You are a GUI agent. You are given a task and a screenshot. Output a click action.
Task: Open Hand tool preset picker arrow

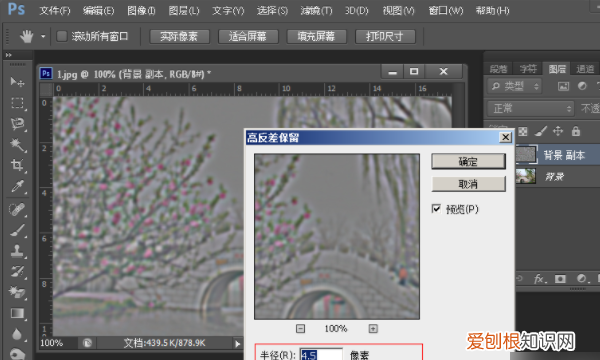[x=43, y=37]
